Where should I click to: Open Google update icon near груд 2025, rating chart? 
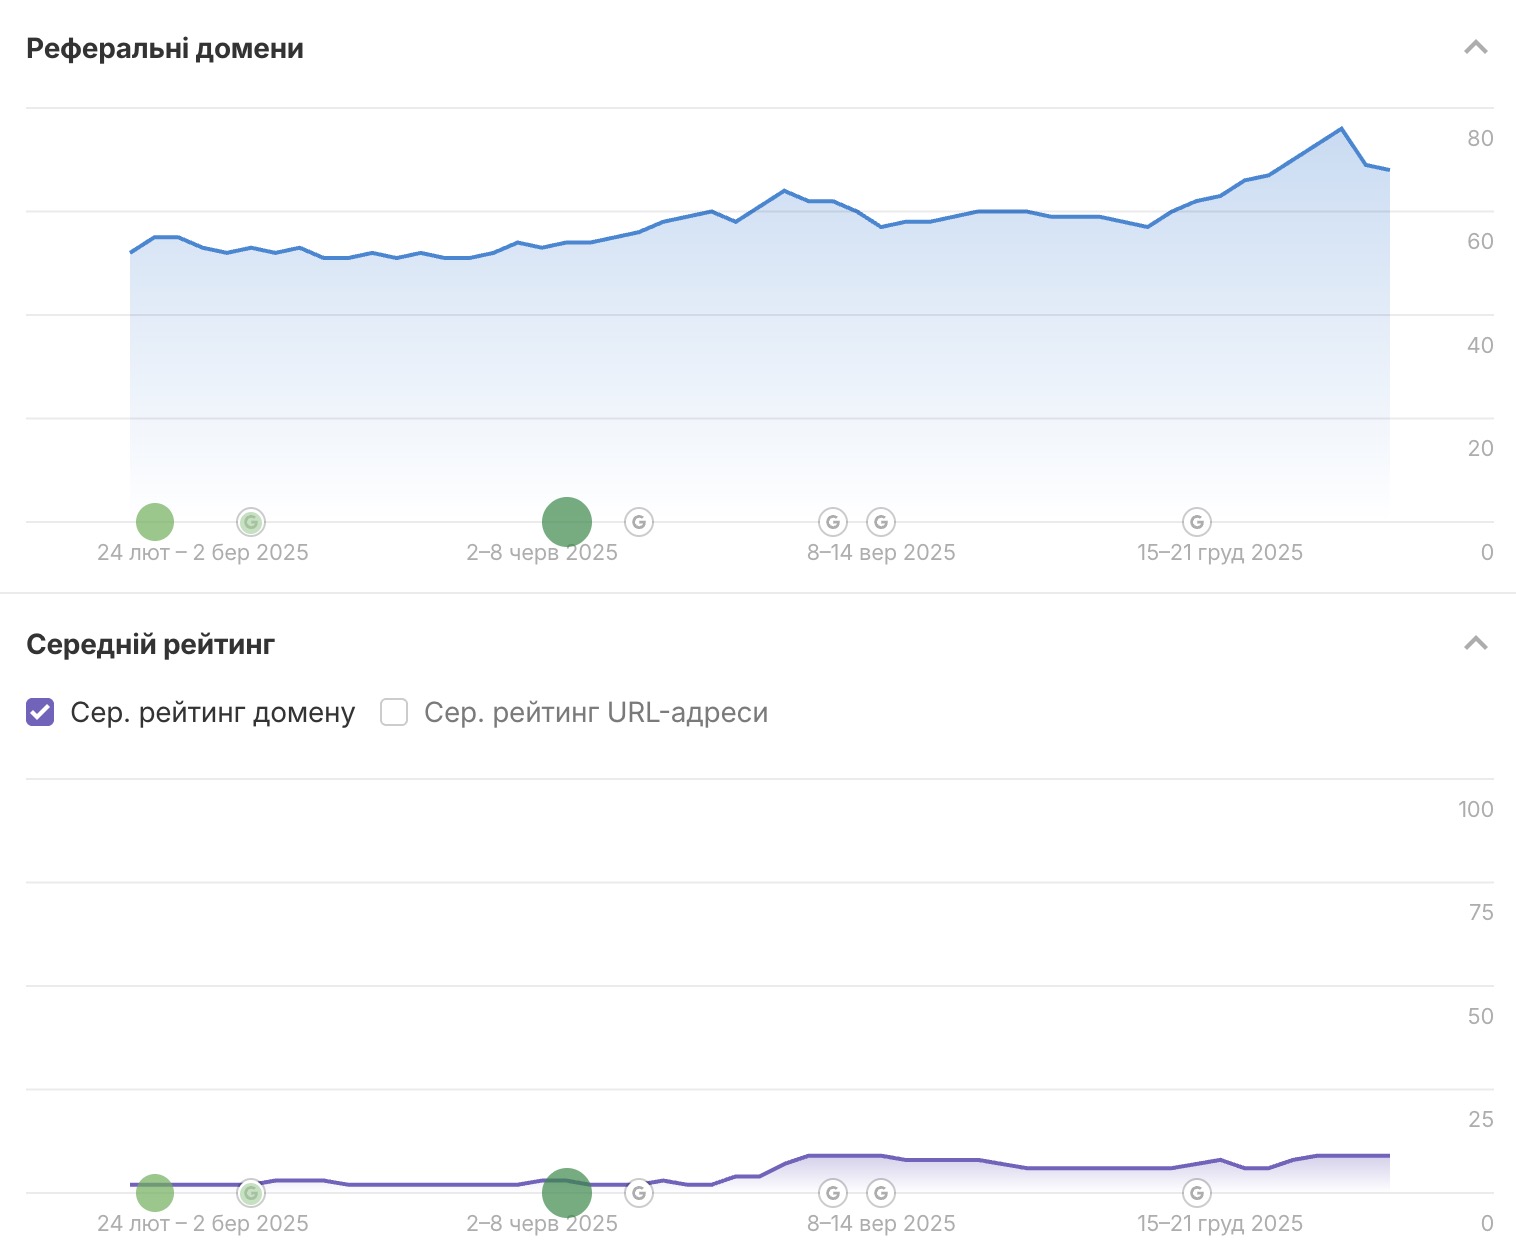coord(1197,1192)
